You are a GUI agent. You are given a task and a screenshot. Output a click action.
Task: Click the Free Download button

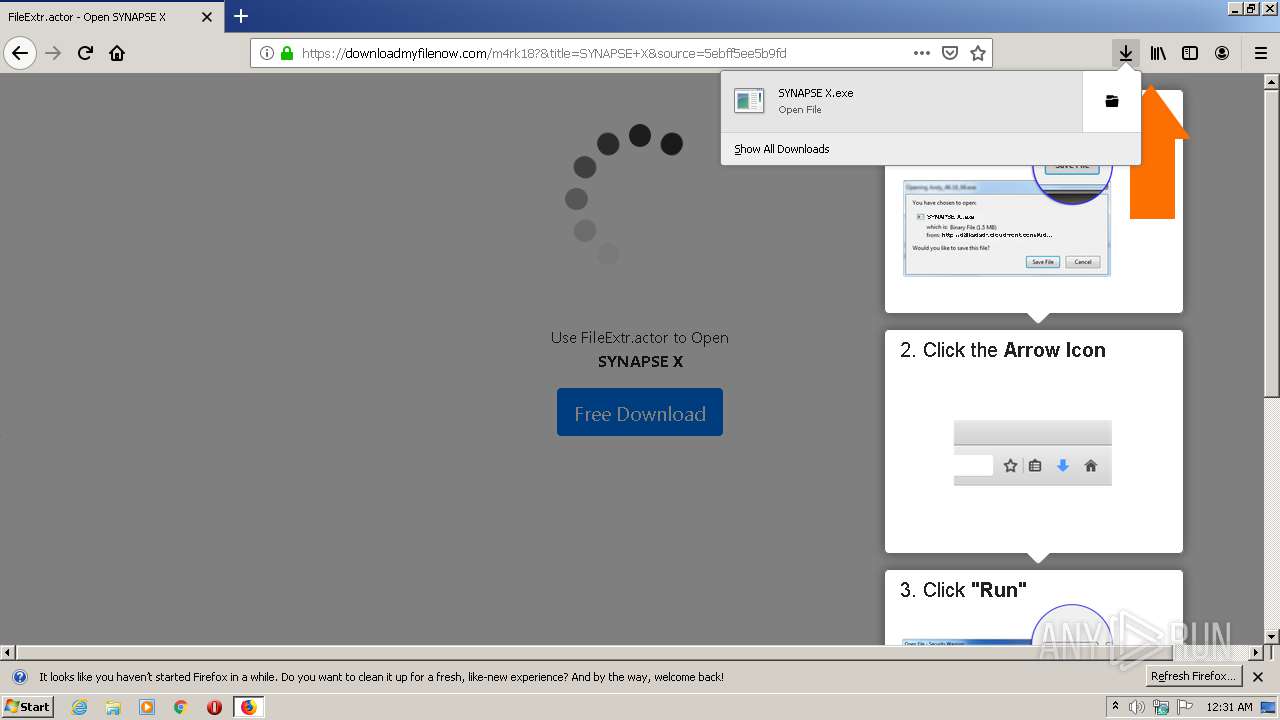(x=640, y=412)
